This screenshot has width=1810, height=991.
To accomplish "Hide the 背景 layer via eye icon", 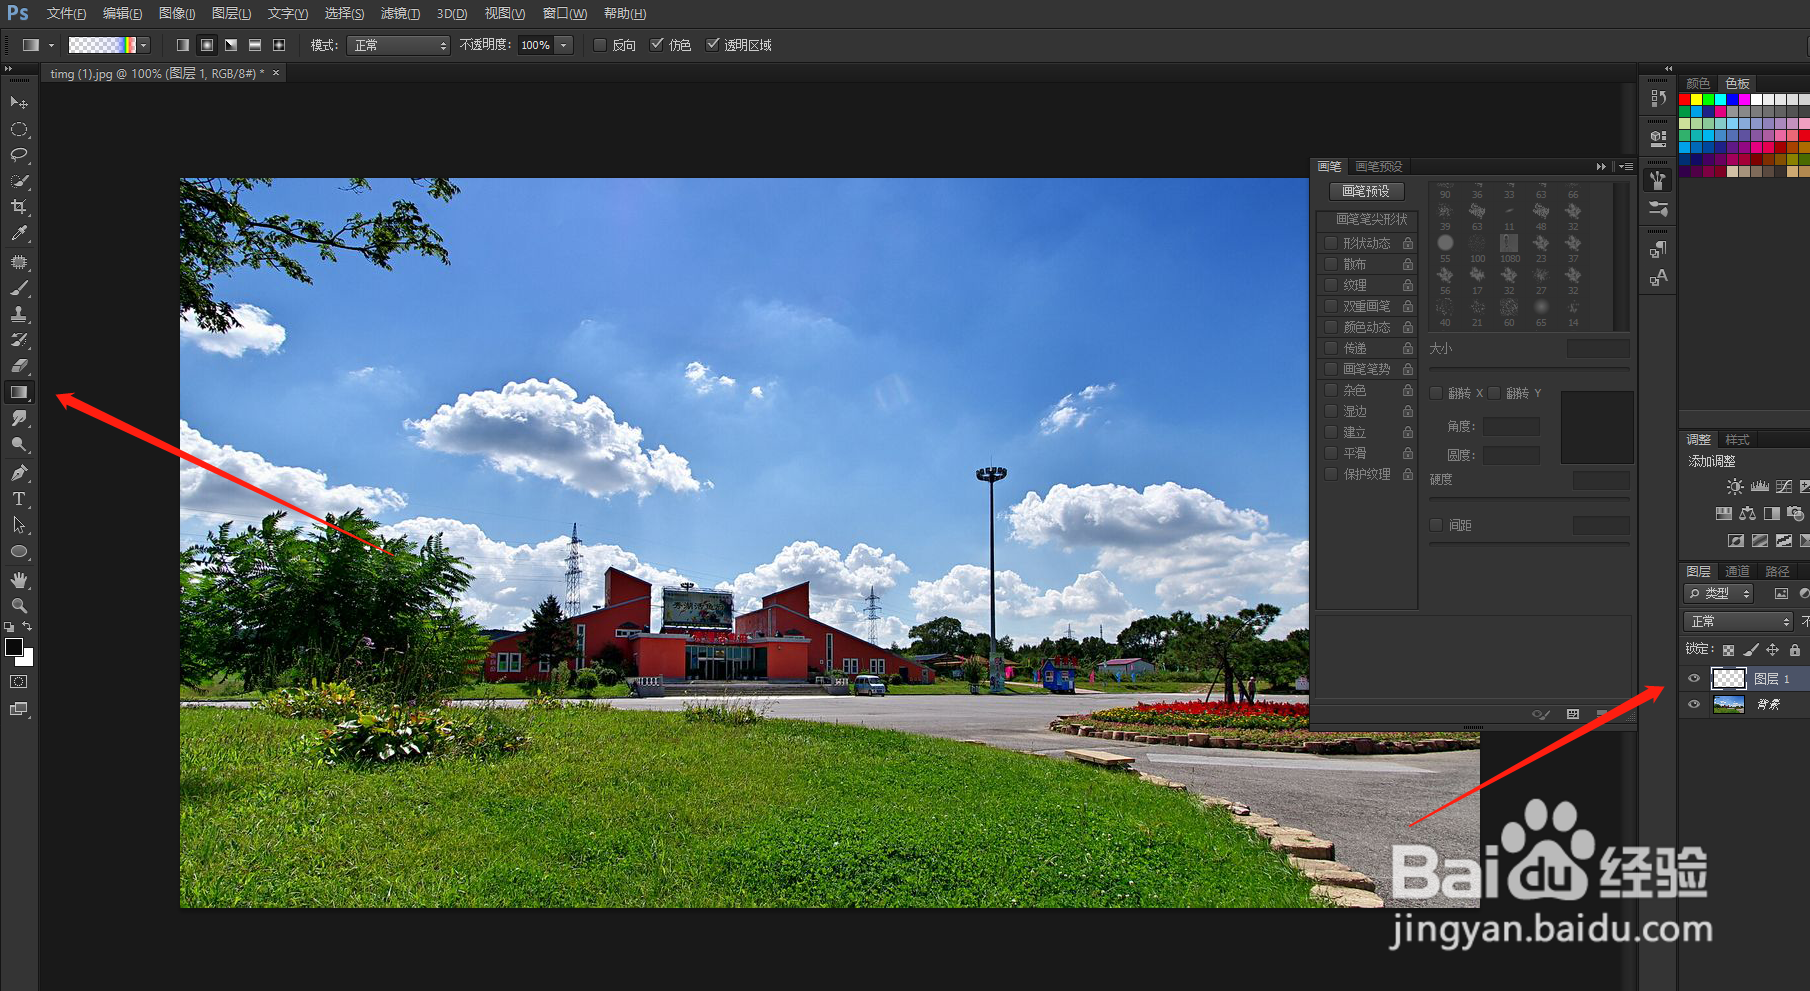I will pyautogui.click(x=1694, y=705).
